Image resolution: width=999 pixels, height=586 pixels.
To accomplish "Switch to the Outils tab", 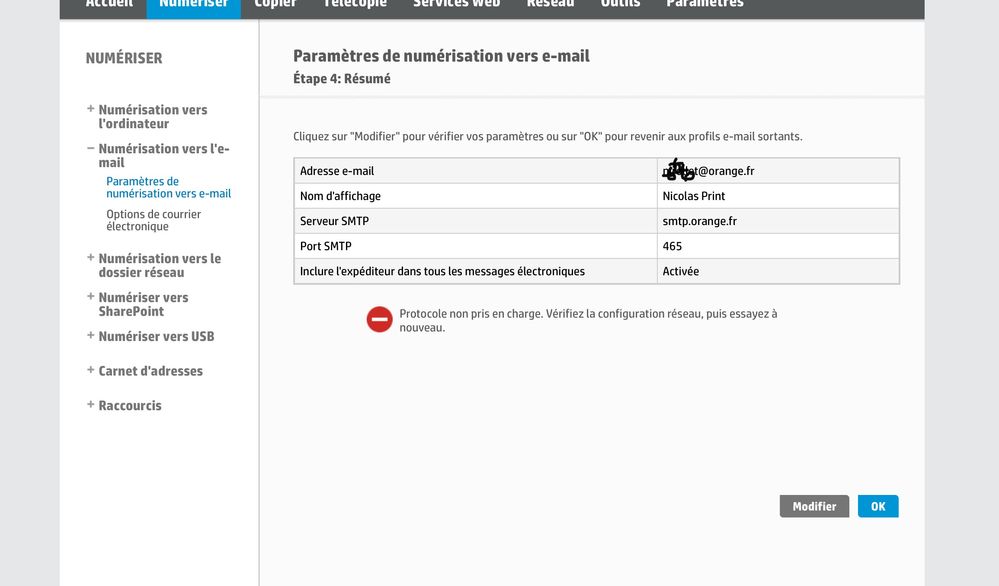I will 621,5.
